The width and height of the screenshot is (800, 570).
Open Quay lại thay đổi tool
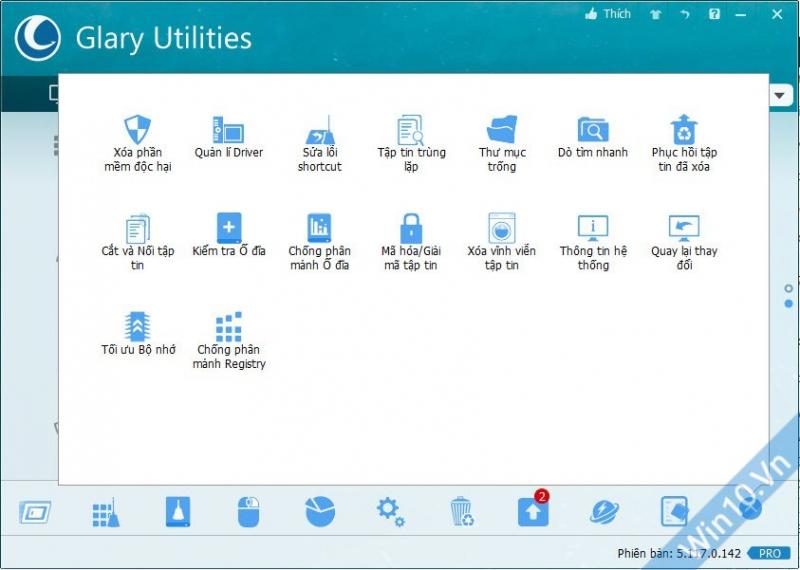click(684, 242)
